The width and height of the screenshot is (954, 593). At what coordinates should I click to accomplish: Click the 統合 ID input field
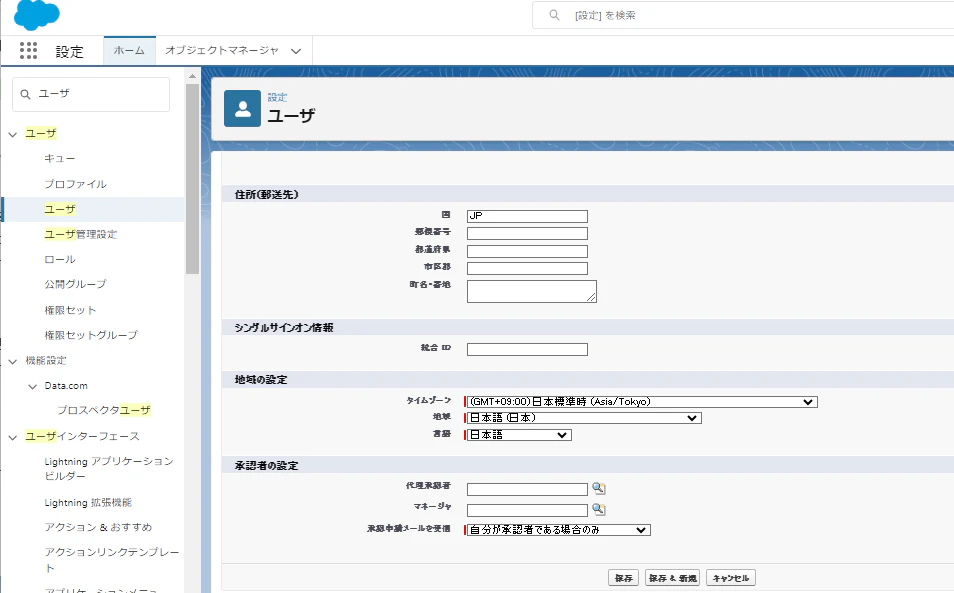click(x=527, y=349)
